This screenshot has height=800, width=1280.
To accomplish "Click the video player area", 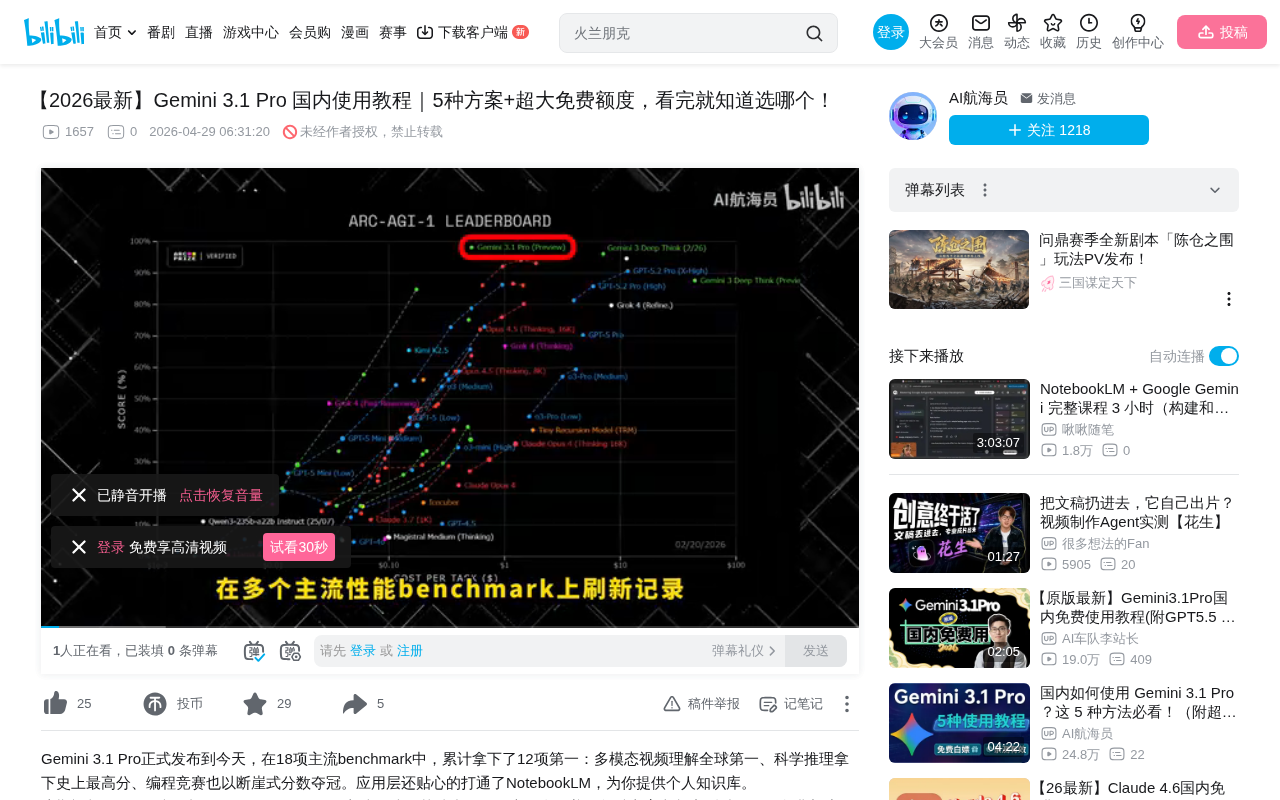I will point(450,396).
